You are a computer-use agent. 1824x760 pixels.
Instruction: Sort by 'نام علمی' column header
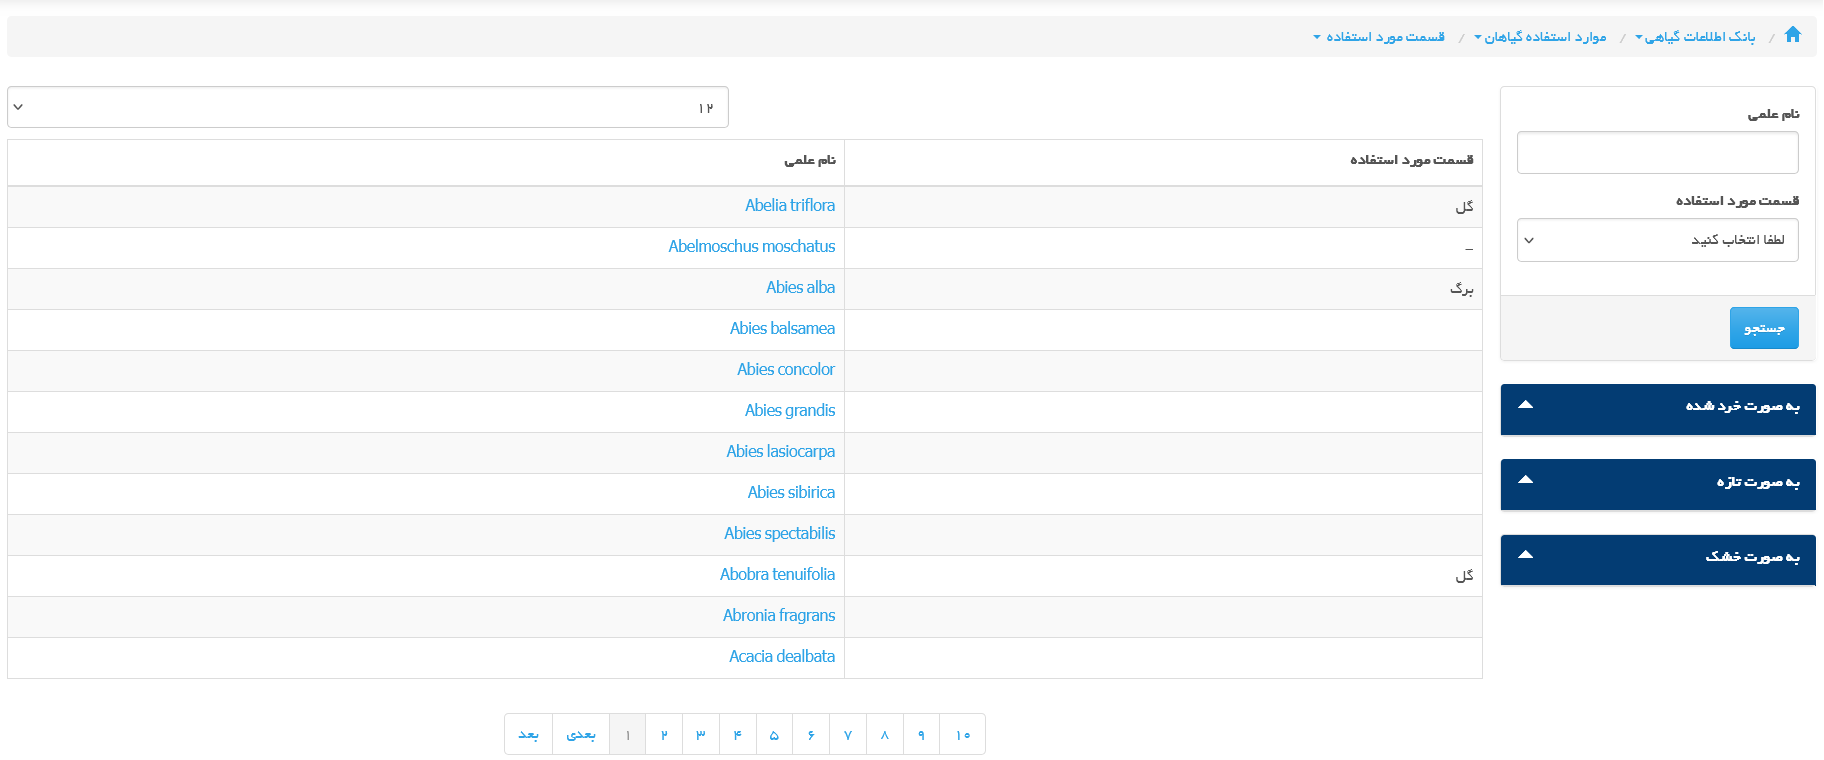click(x=809, y=160)
